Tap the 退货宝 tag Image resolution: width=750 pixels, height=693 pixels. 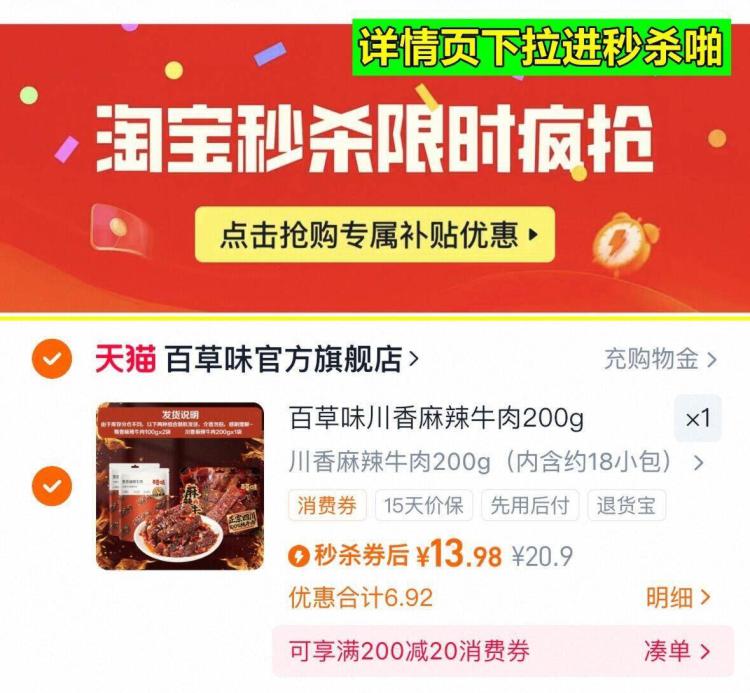coord(626,505)
